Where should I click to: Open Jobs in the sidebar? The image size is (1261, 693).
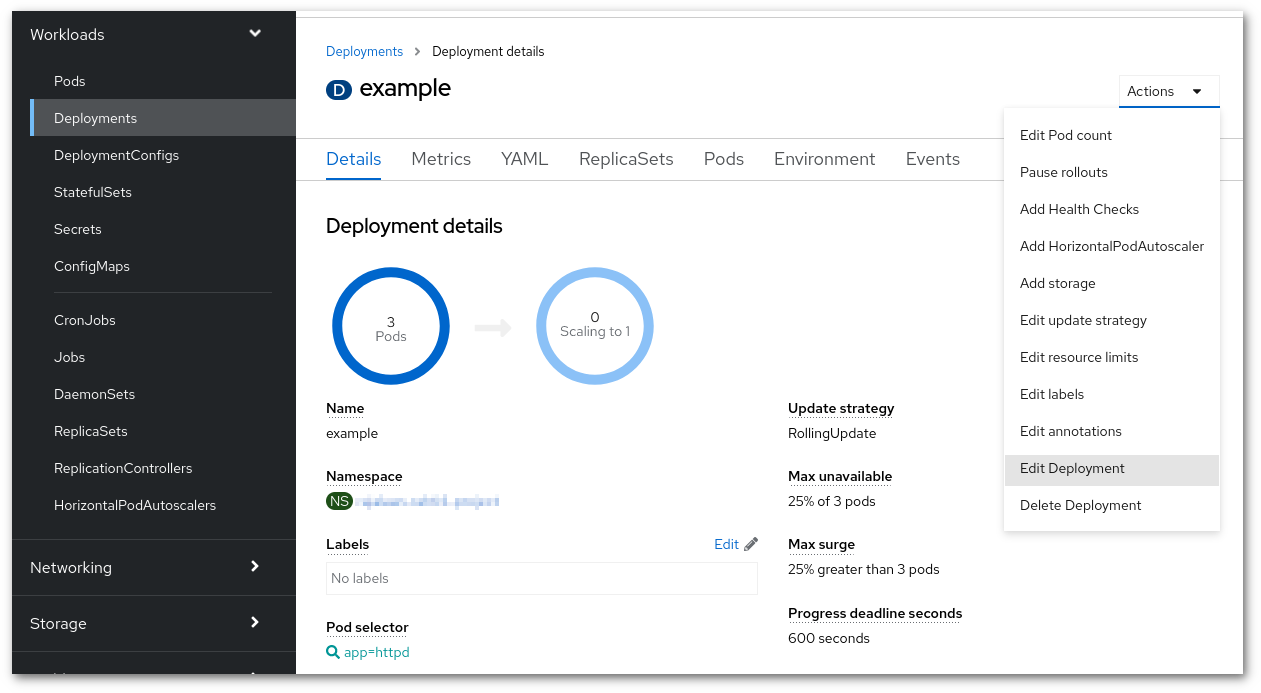pos(70,357)
